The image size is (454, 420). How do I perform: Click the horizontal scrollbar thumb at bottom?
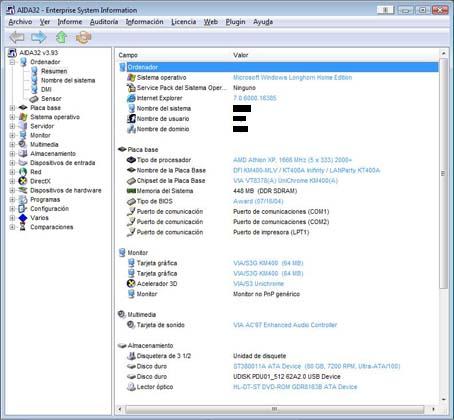275,409
